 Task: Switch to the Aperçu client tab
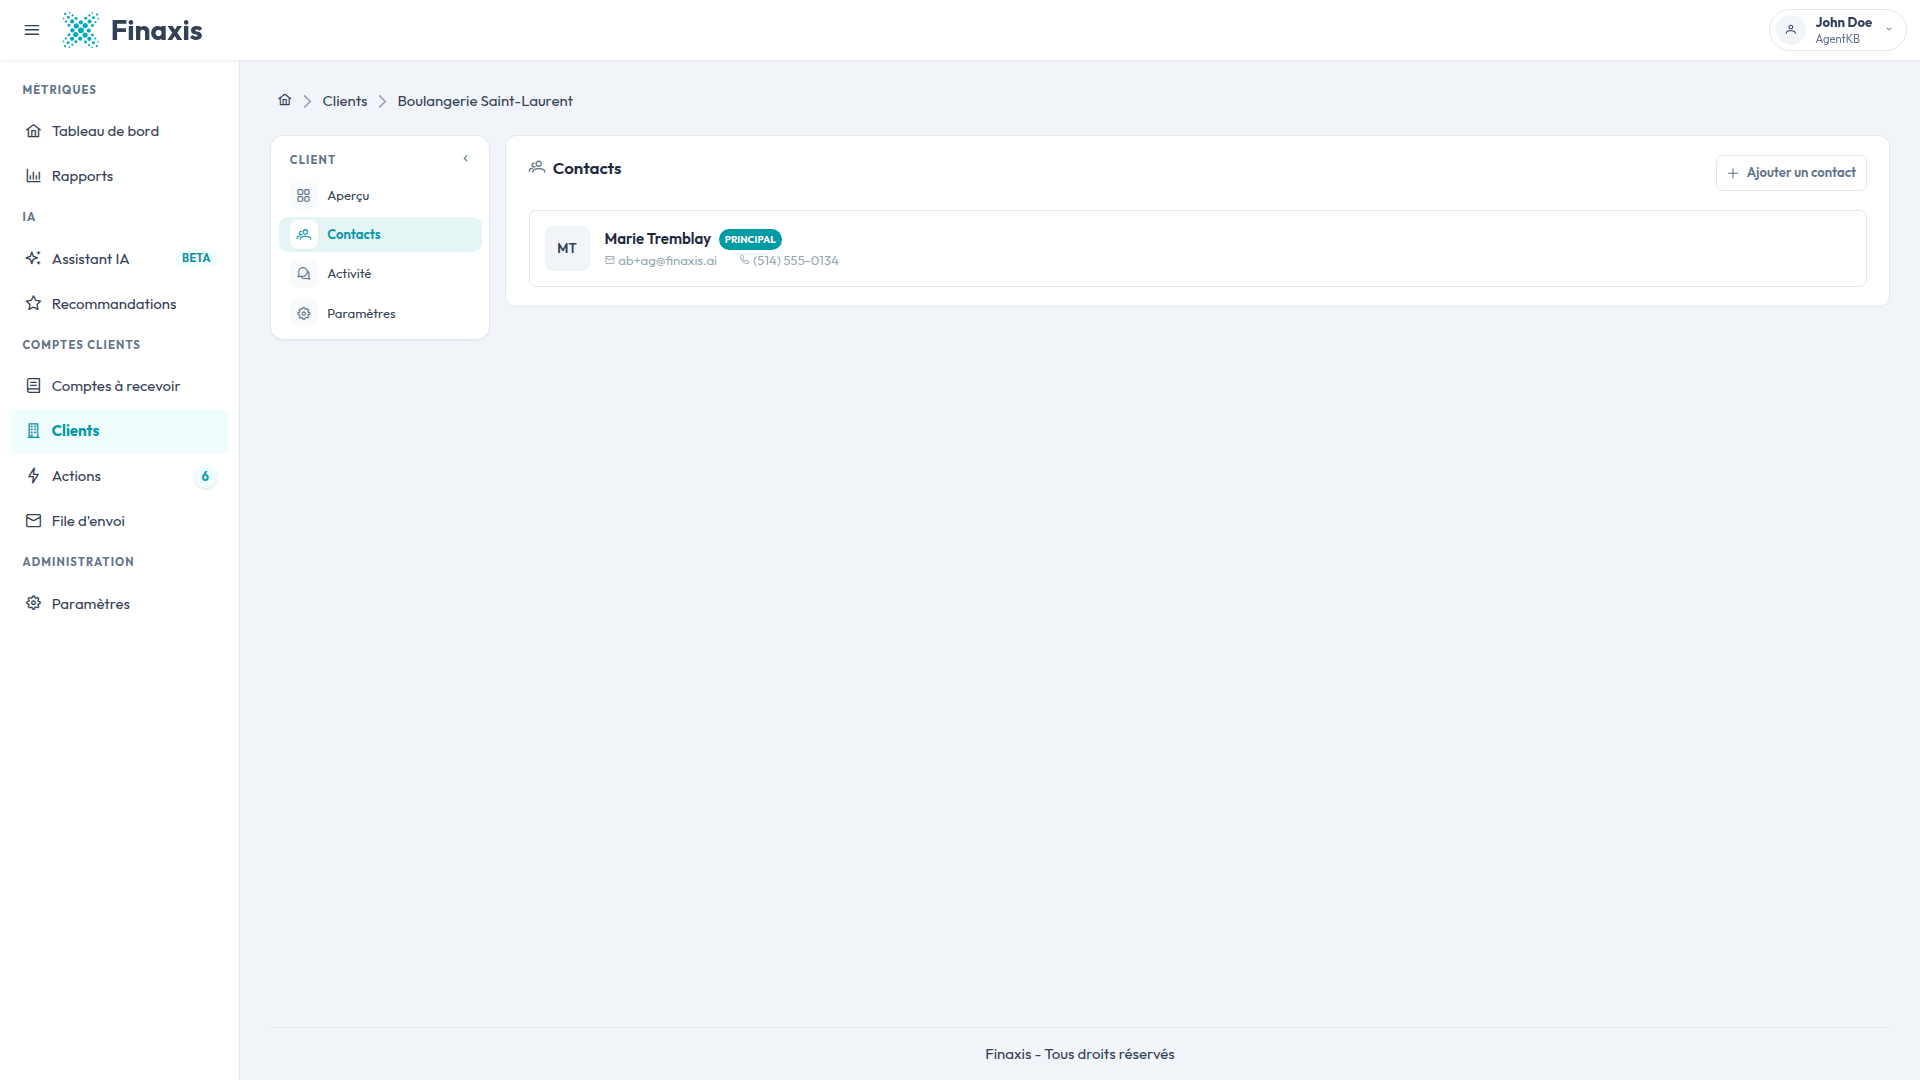click(x=380, y=195)
